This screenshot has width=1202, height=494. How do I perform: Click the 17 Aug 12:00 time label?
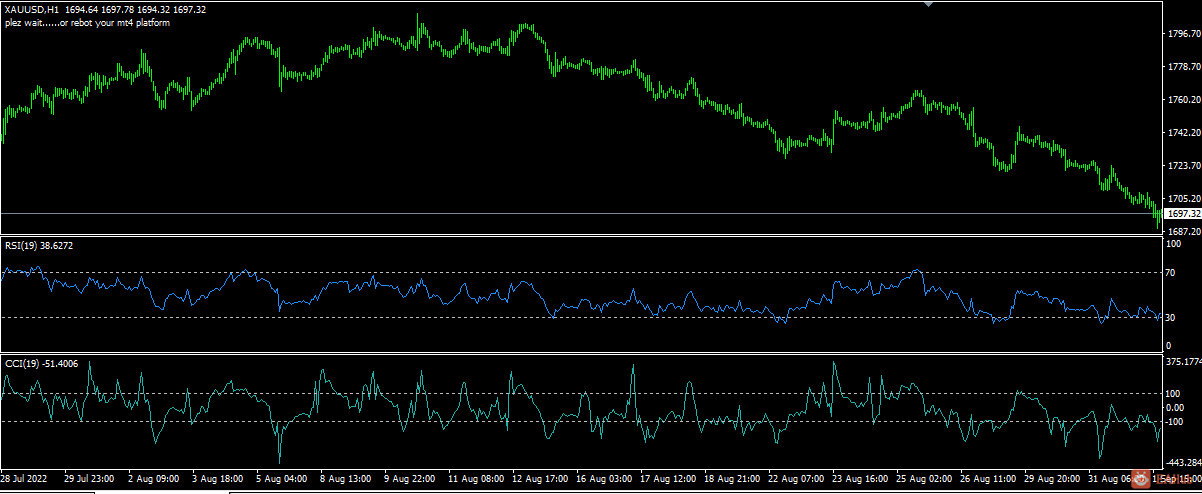(668, 480)
